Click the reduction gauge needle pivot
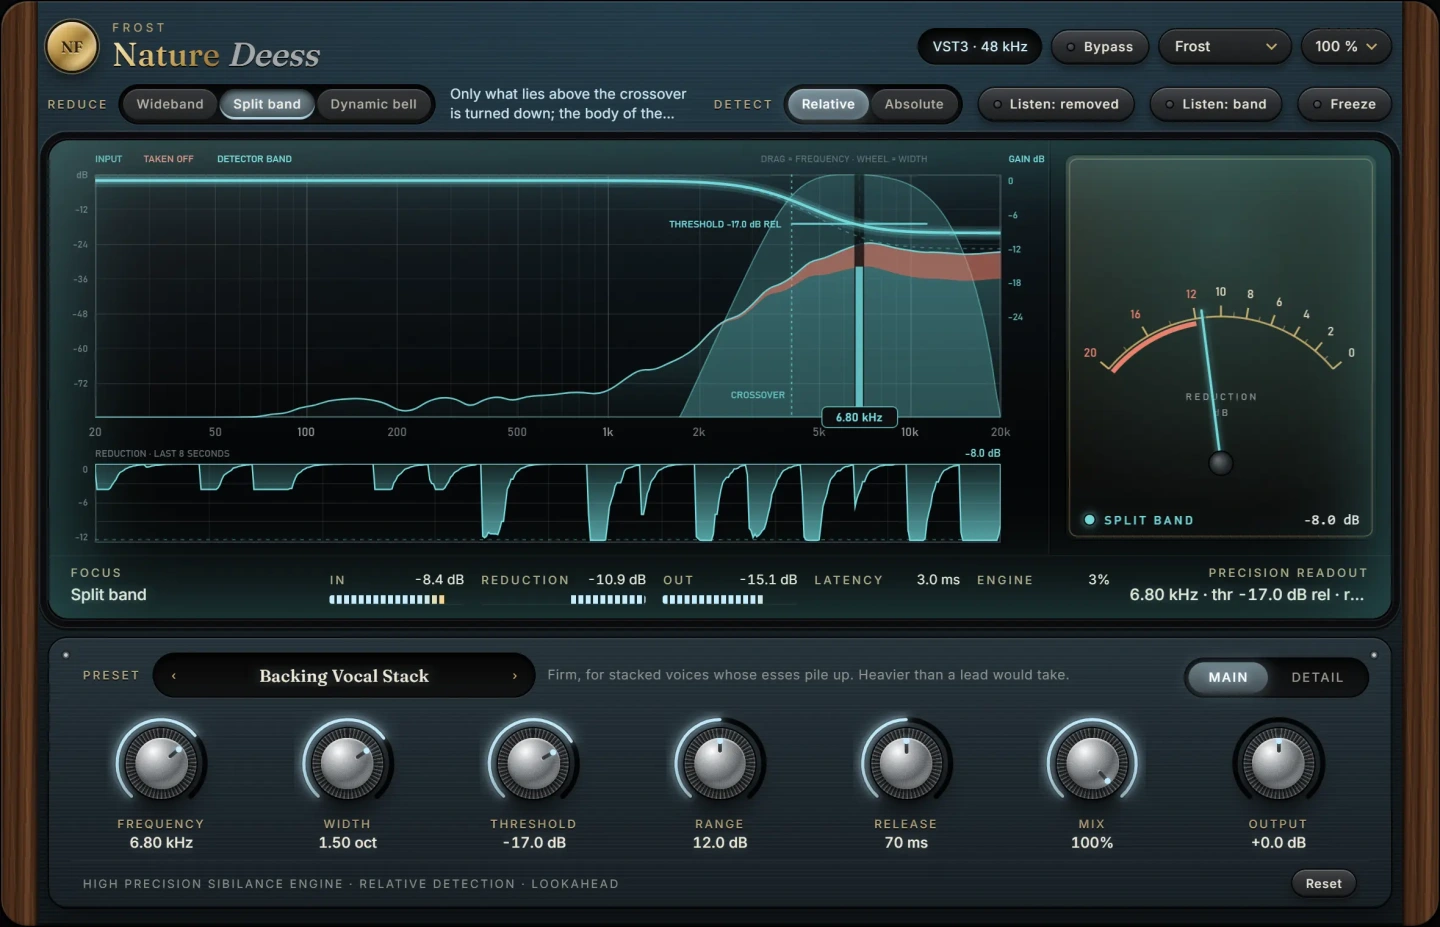Screen dimensions: 1440x927 [x=1220, y=463]
